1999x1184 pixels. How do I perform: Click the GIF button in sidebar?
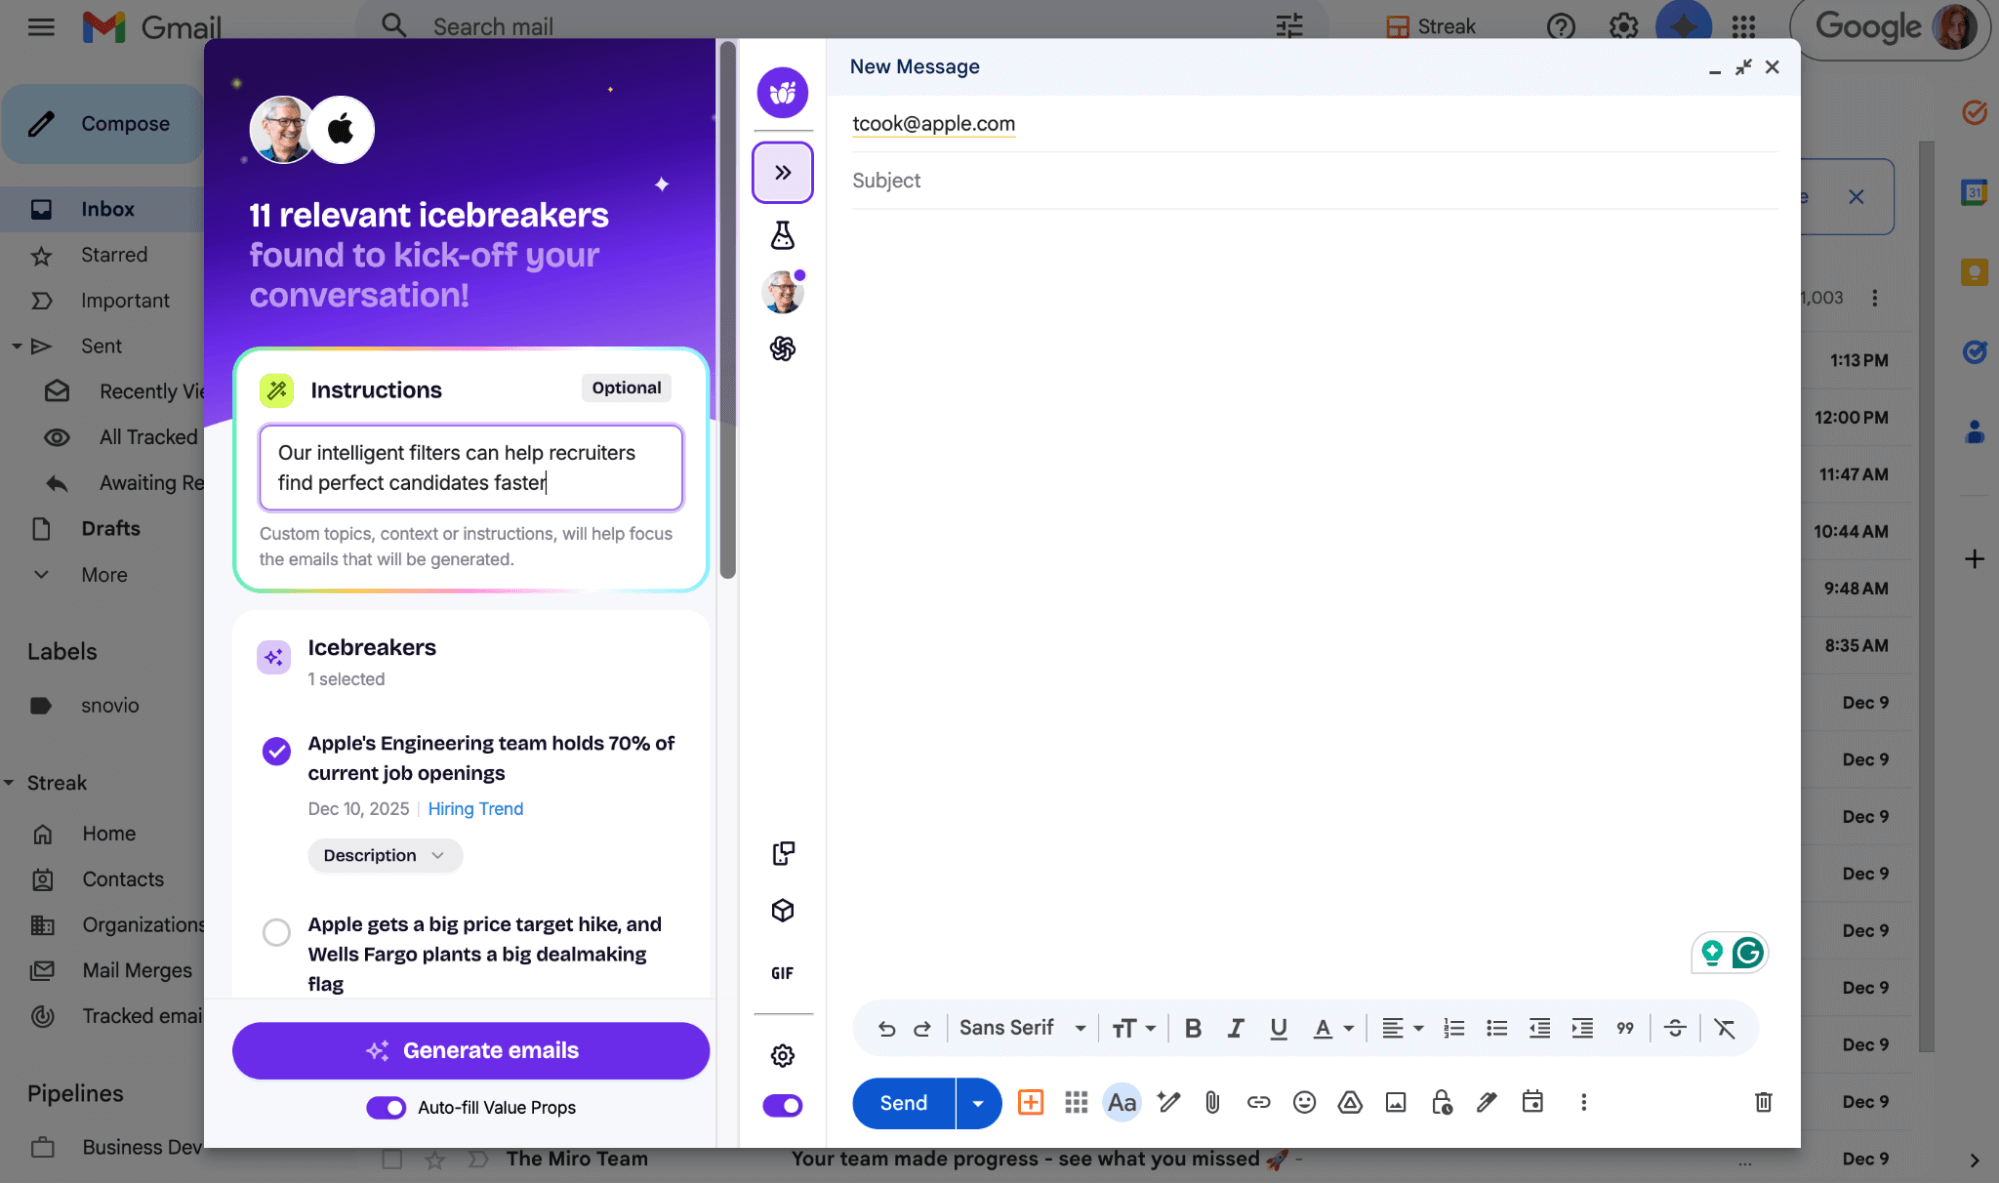[x=782, y=973]
